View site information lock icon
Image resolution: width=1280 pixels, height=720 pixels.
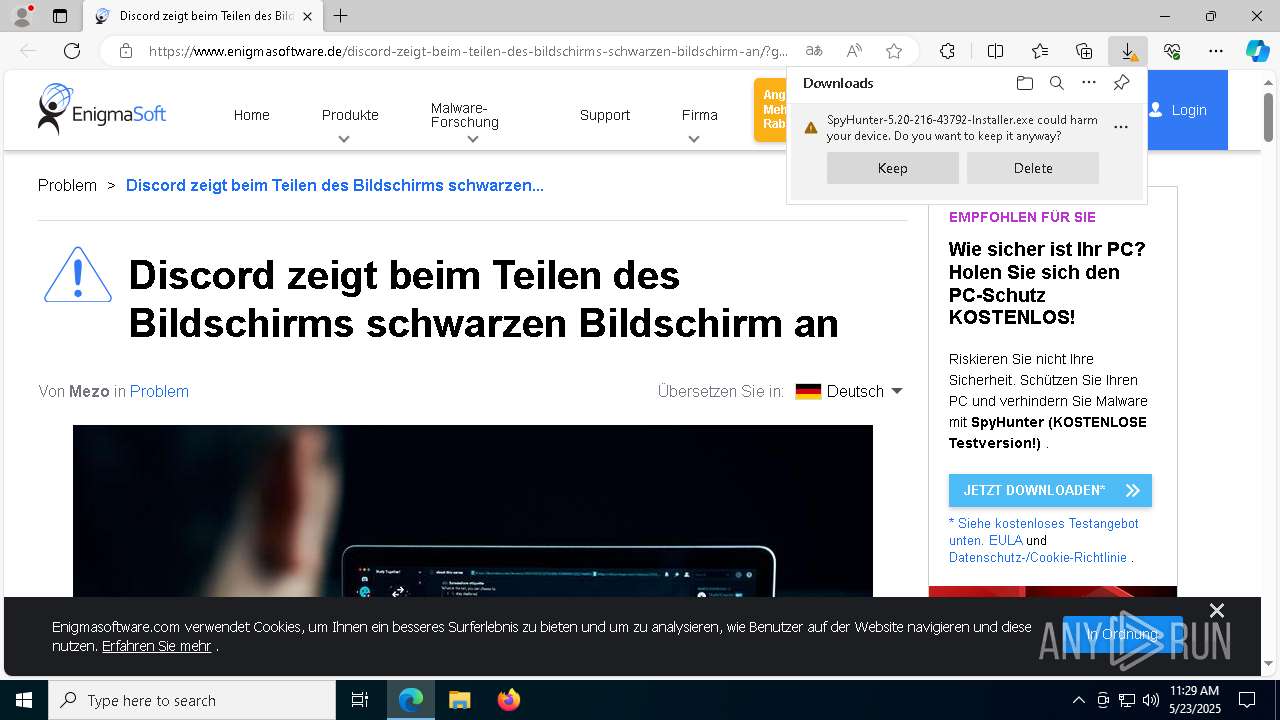click(x=125, y=51)
